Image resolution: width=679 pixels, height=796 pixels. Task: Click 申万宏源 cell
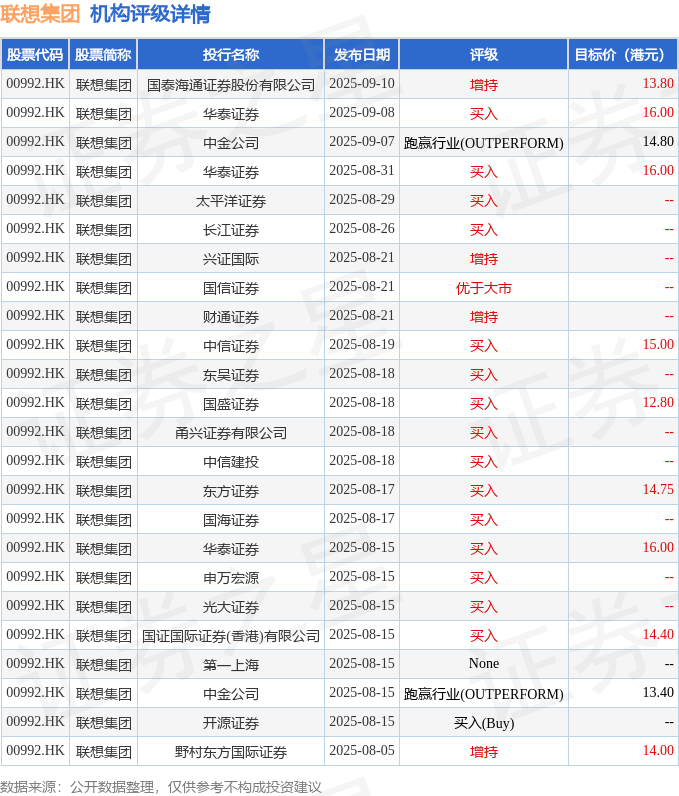231,578
